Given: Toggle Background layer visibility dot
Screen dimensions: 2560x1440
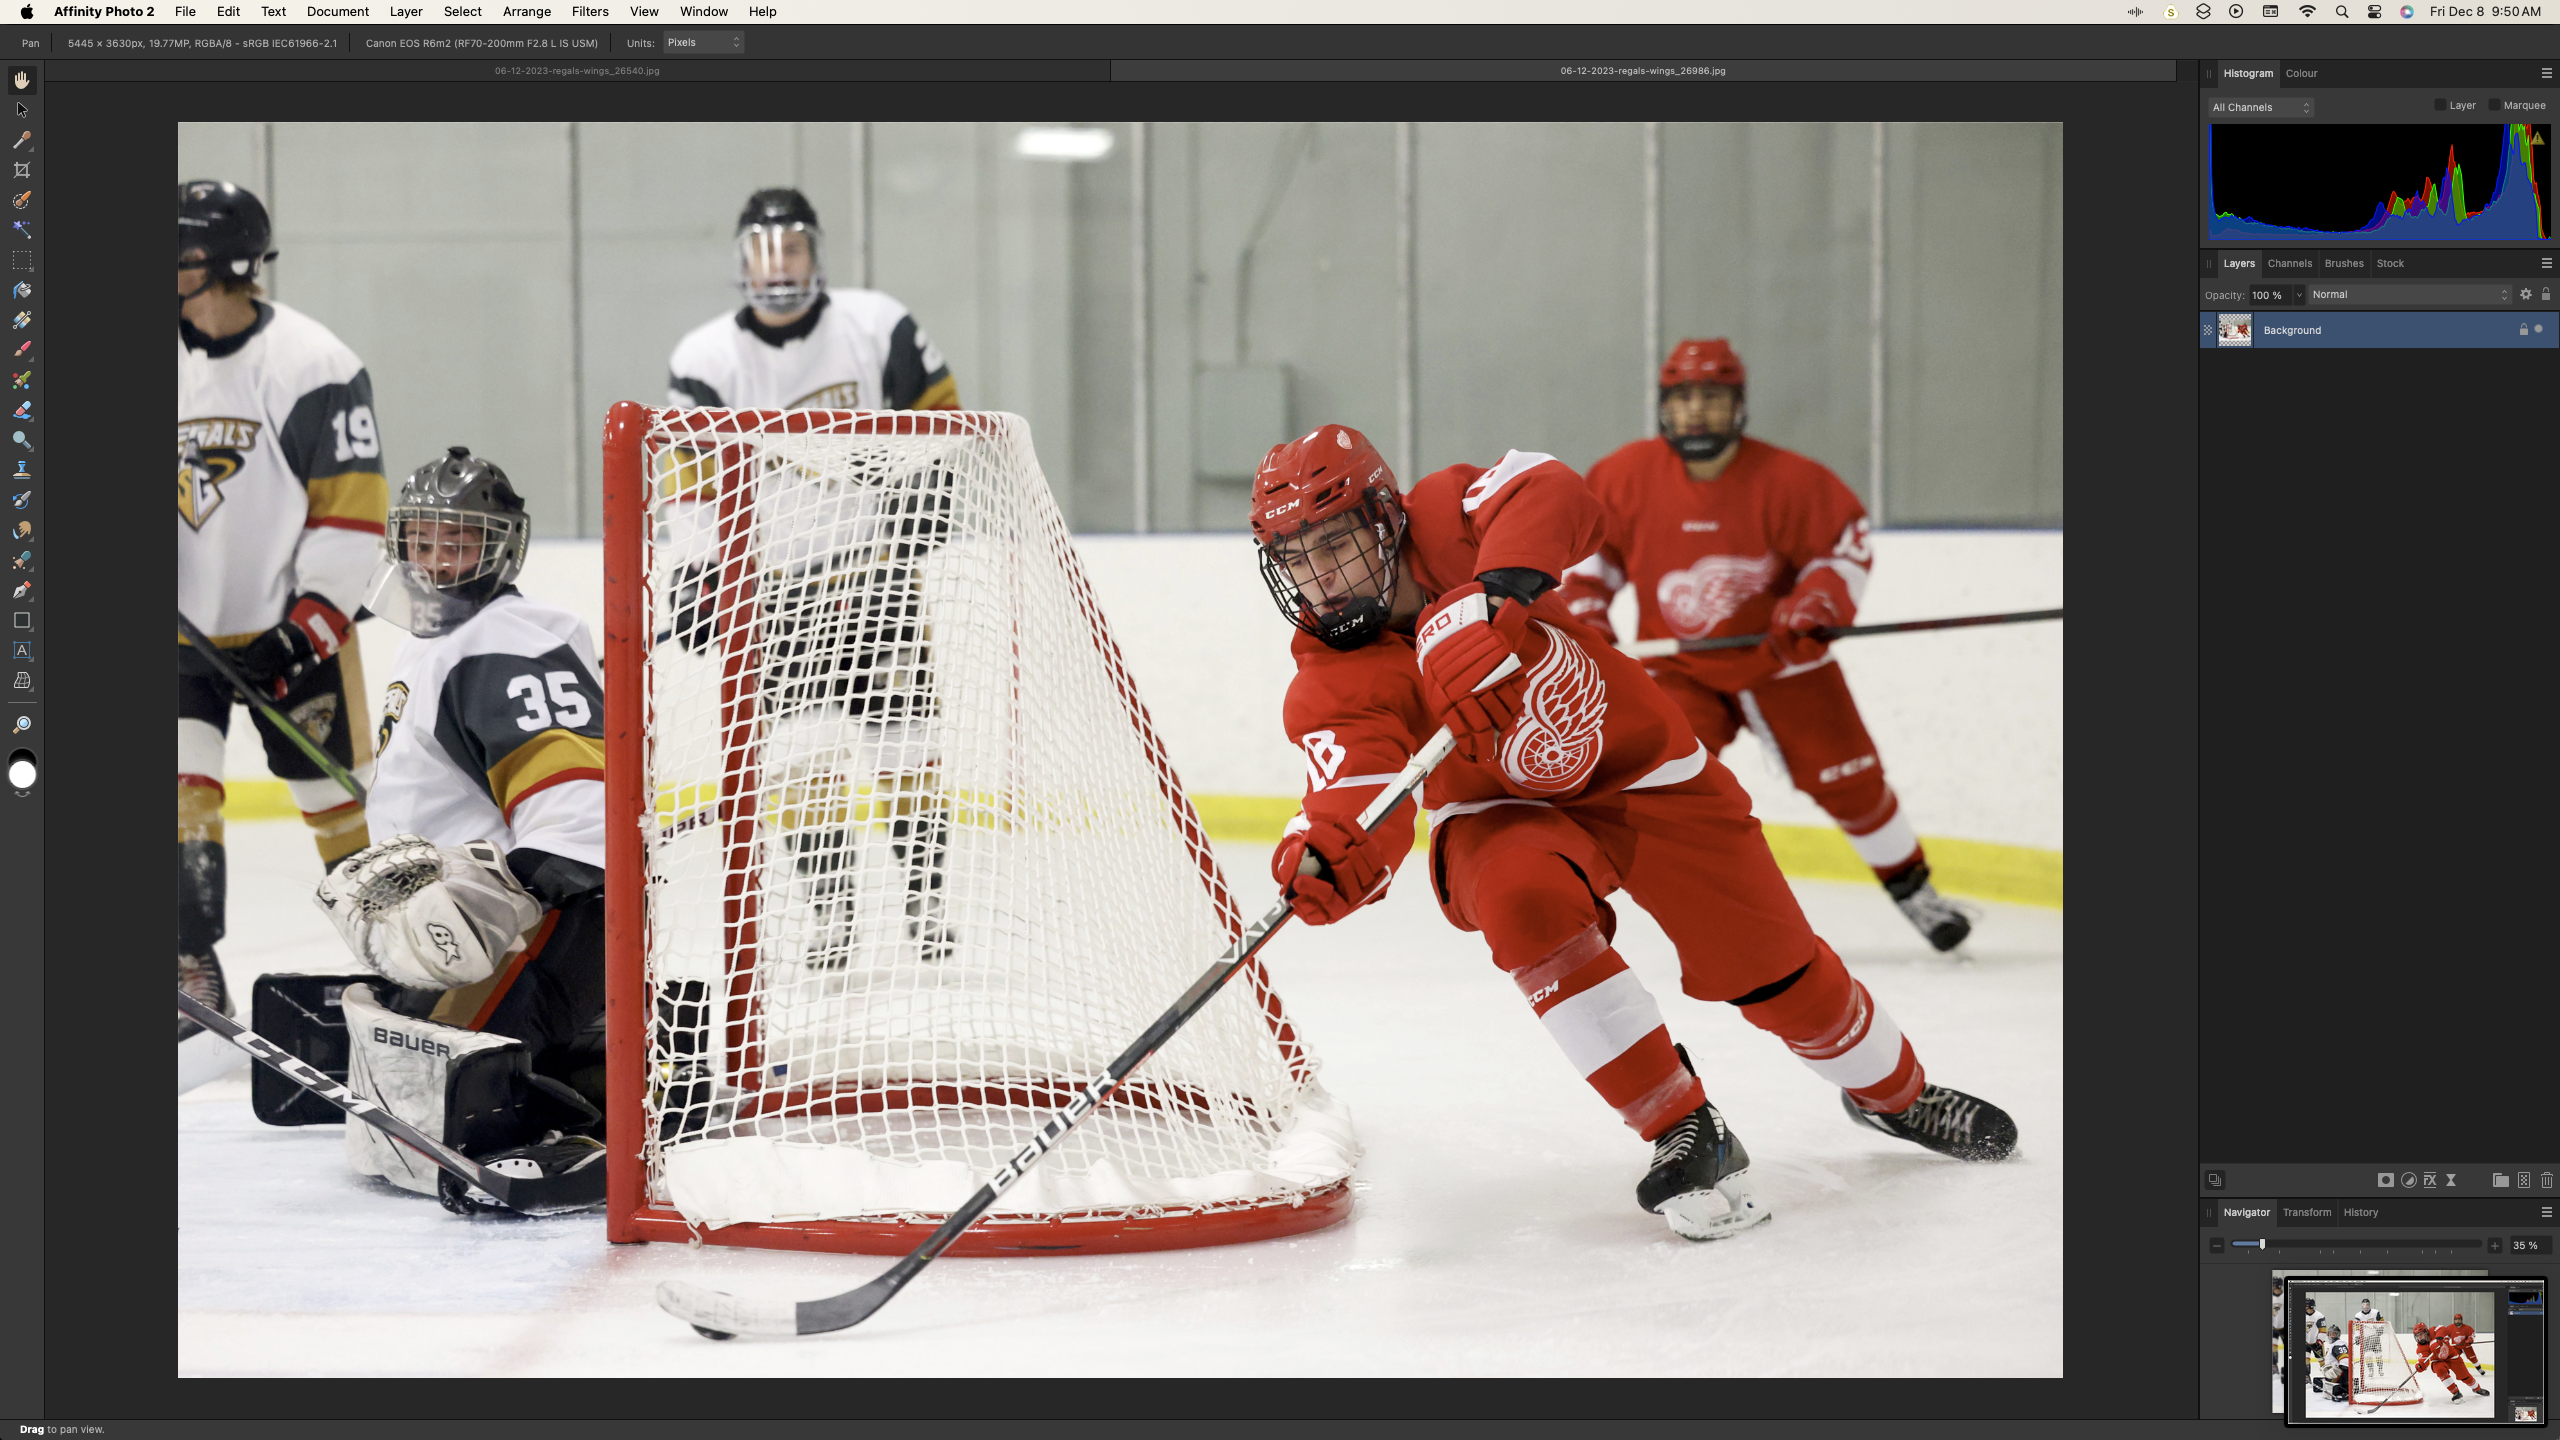Looking at the screenshot, I should (x=2538, y=329).
